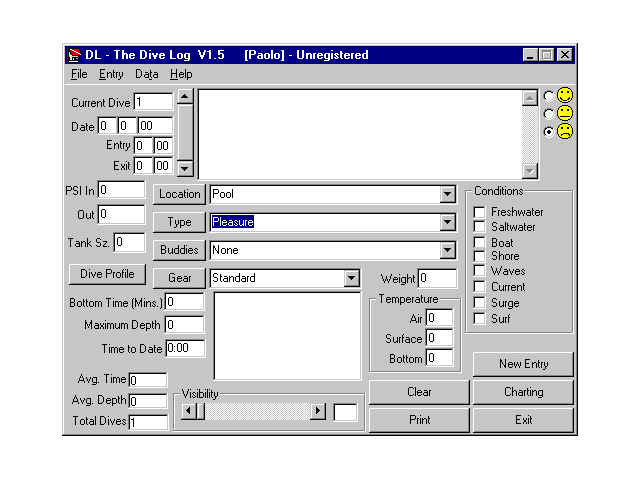
Task: Click the Dive Log app icon in title bar
Action: tap(74, 55)
